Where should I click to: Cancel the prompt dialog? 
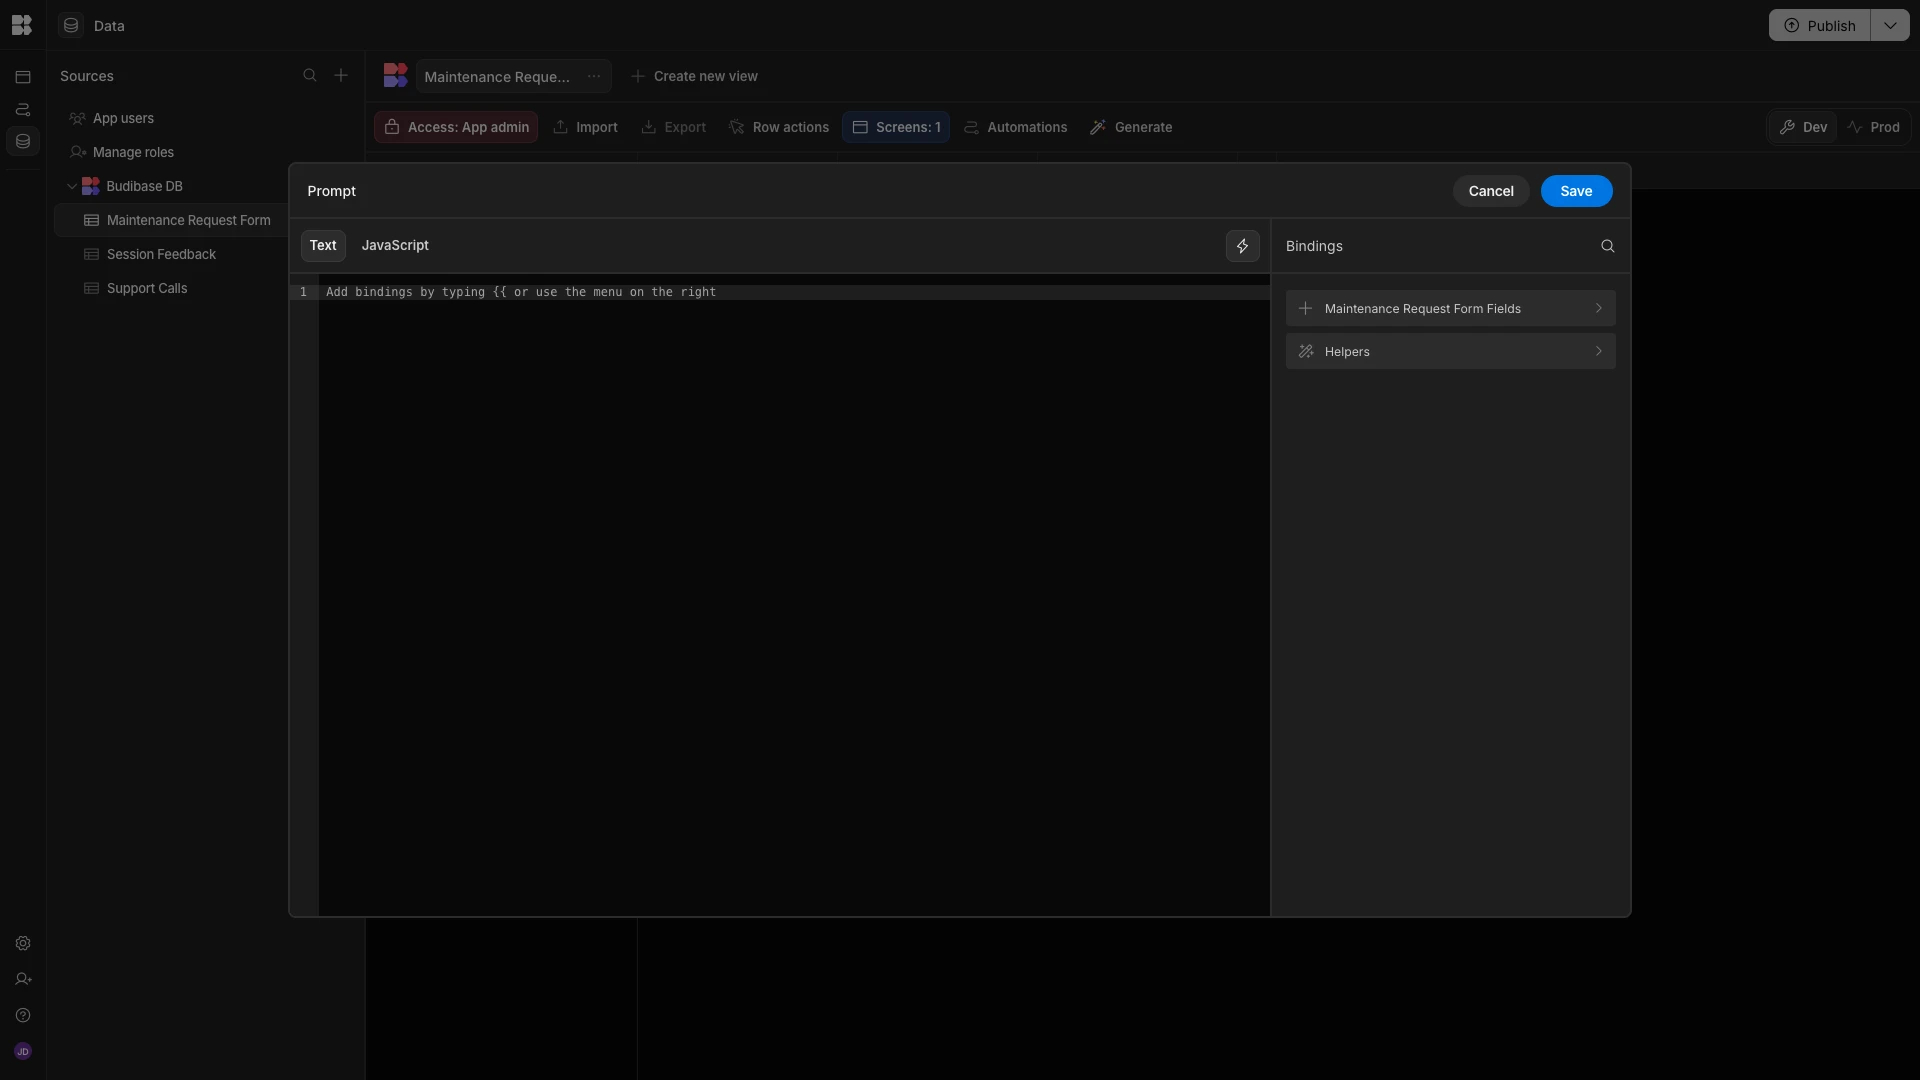click(x=1490, y=191)
